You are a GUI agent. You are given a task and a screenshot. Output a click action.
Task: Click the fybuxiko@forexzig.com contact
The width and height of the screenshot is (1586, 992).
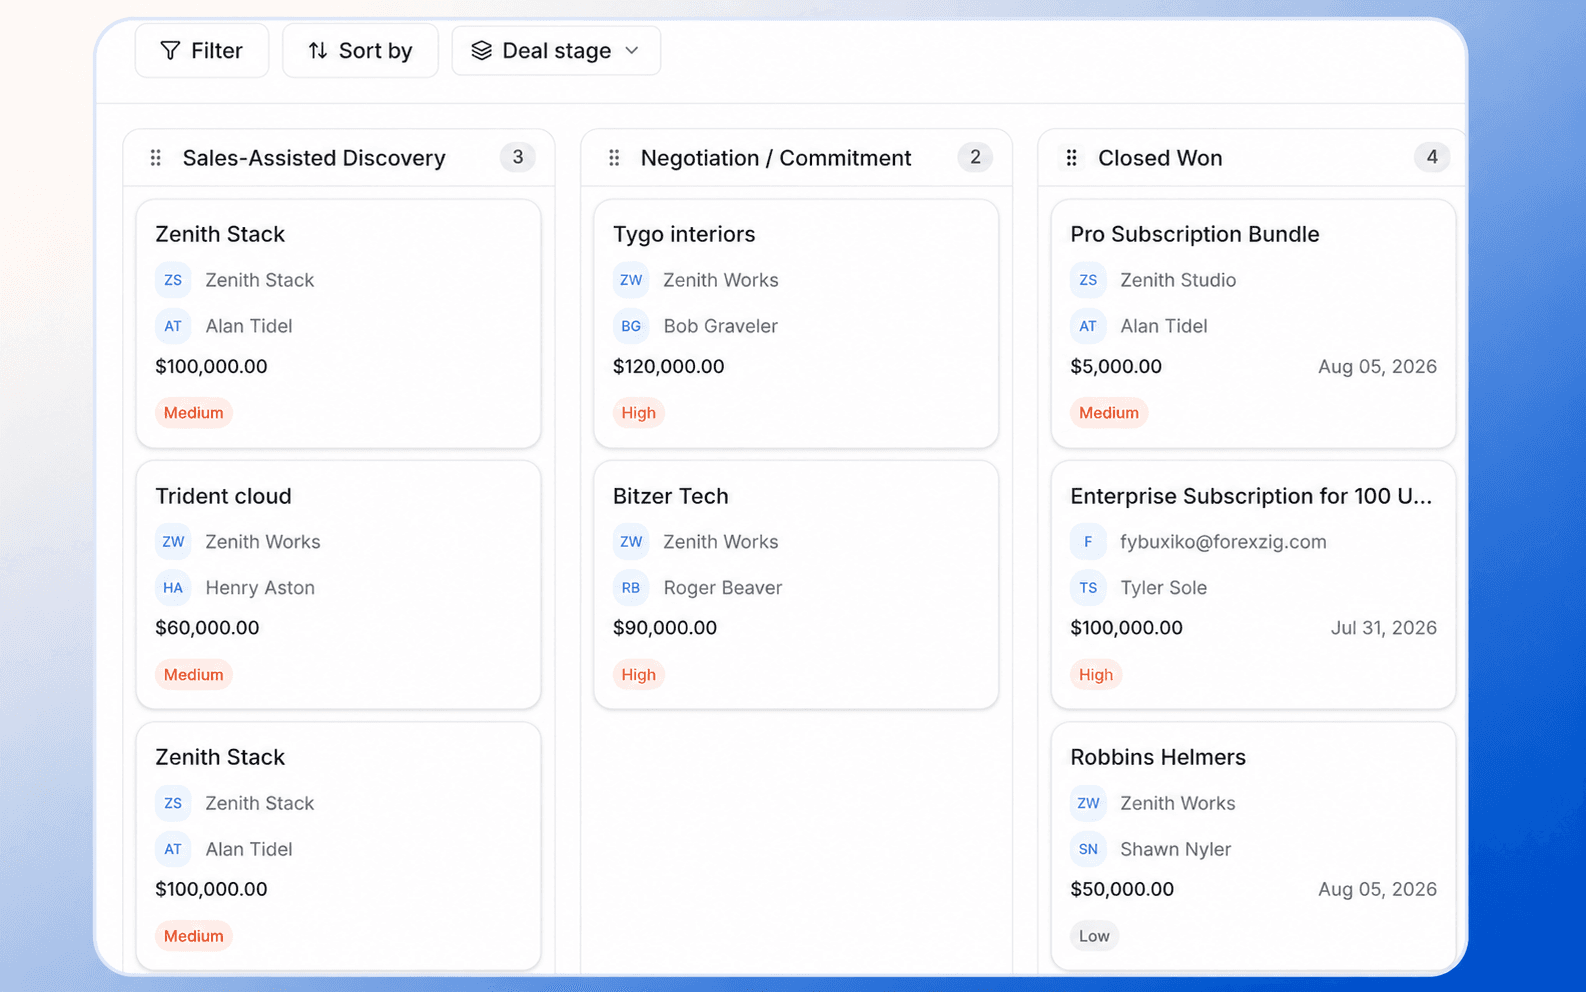click(1223, 542)
